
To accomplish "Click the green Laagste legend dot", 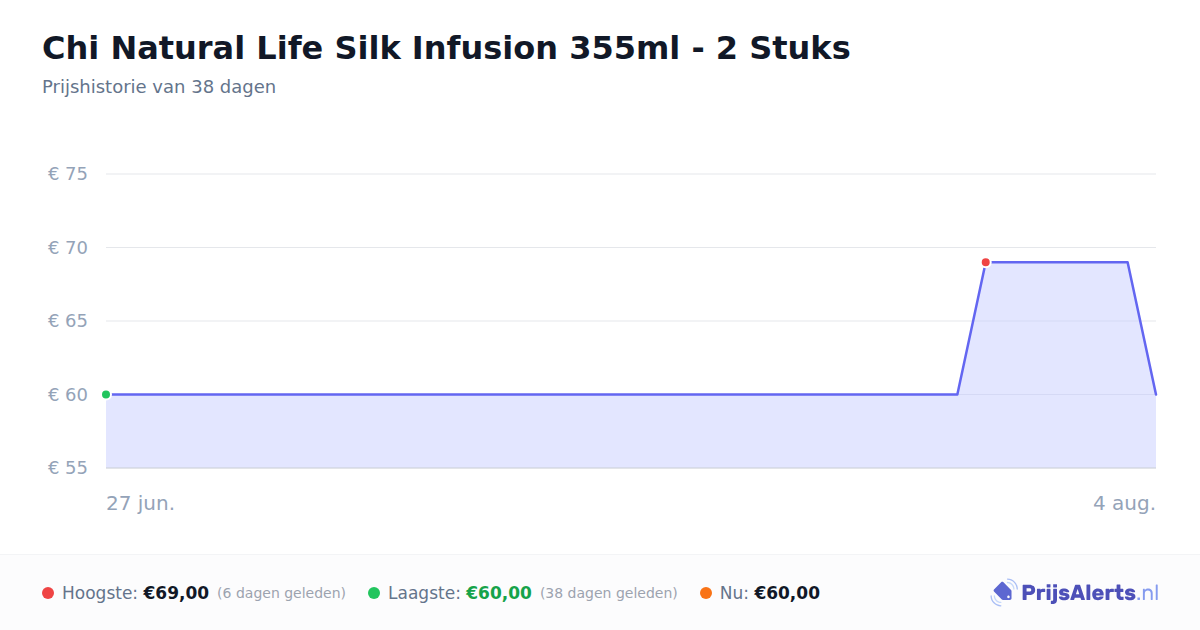I will pyautogui.click(x=374, y=593).
